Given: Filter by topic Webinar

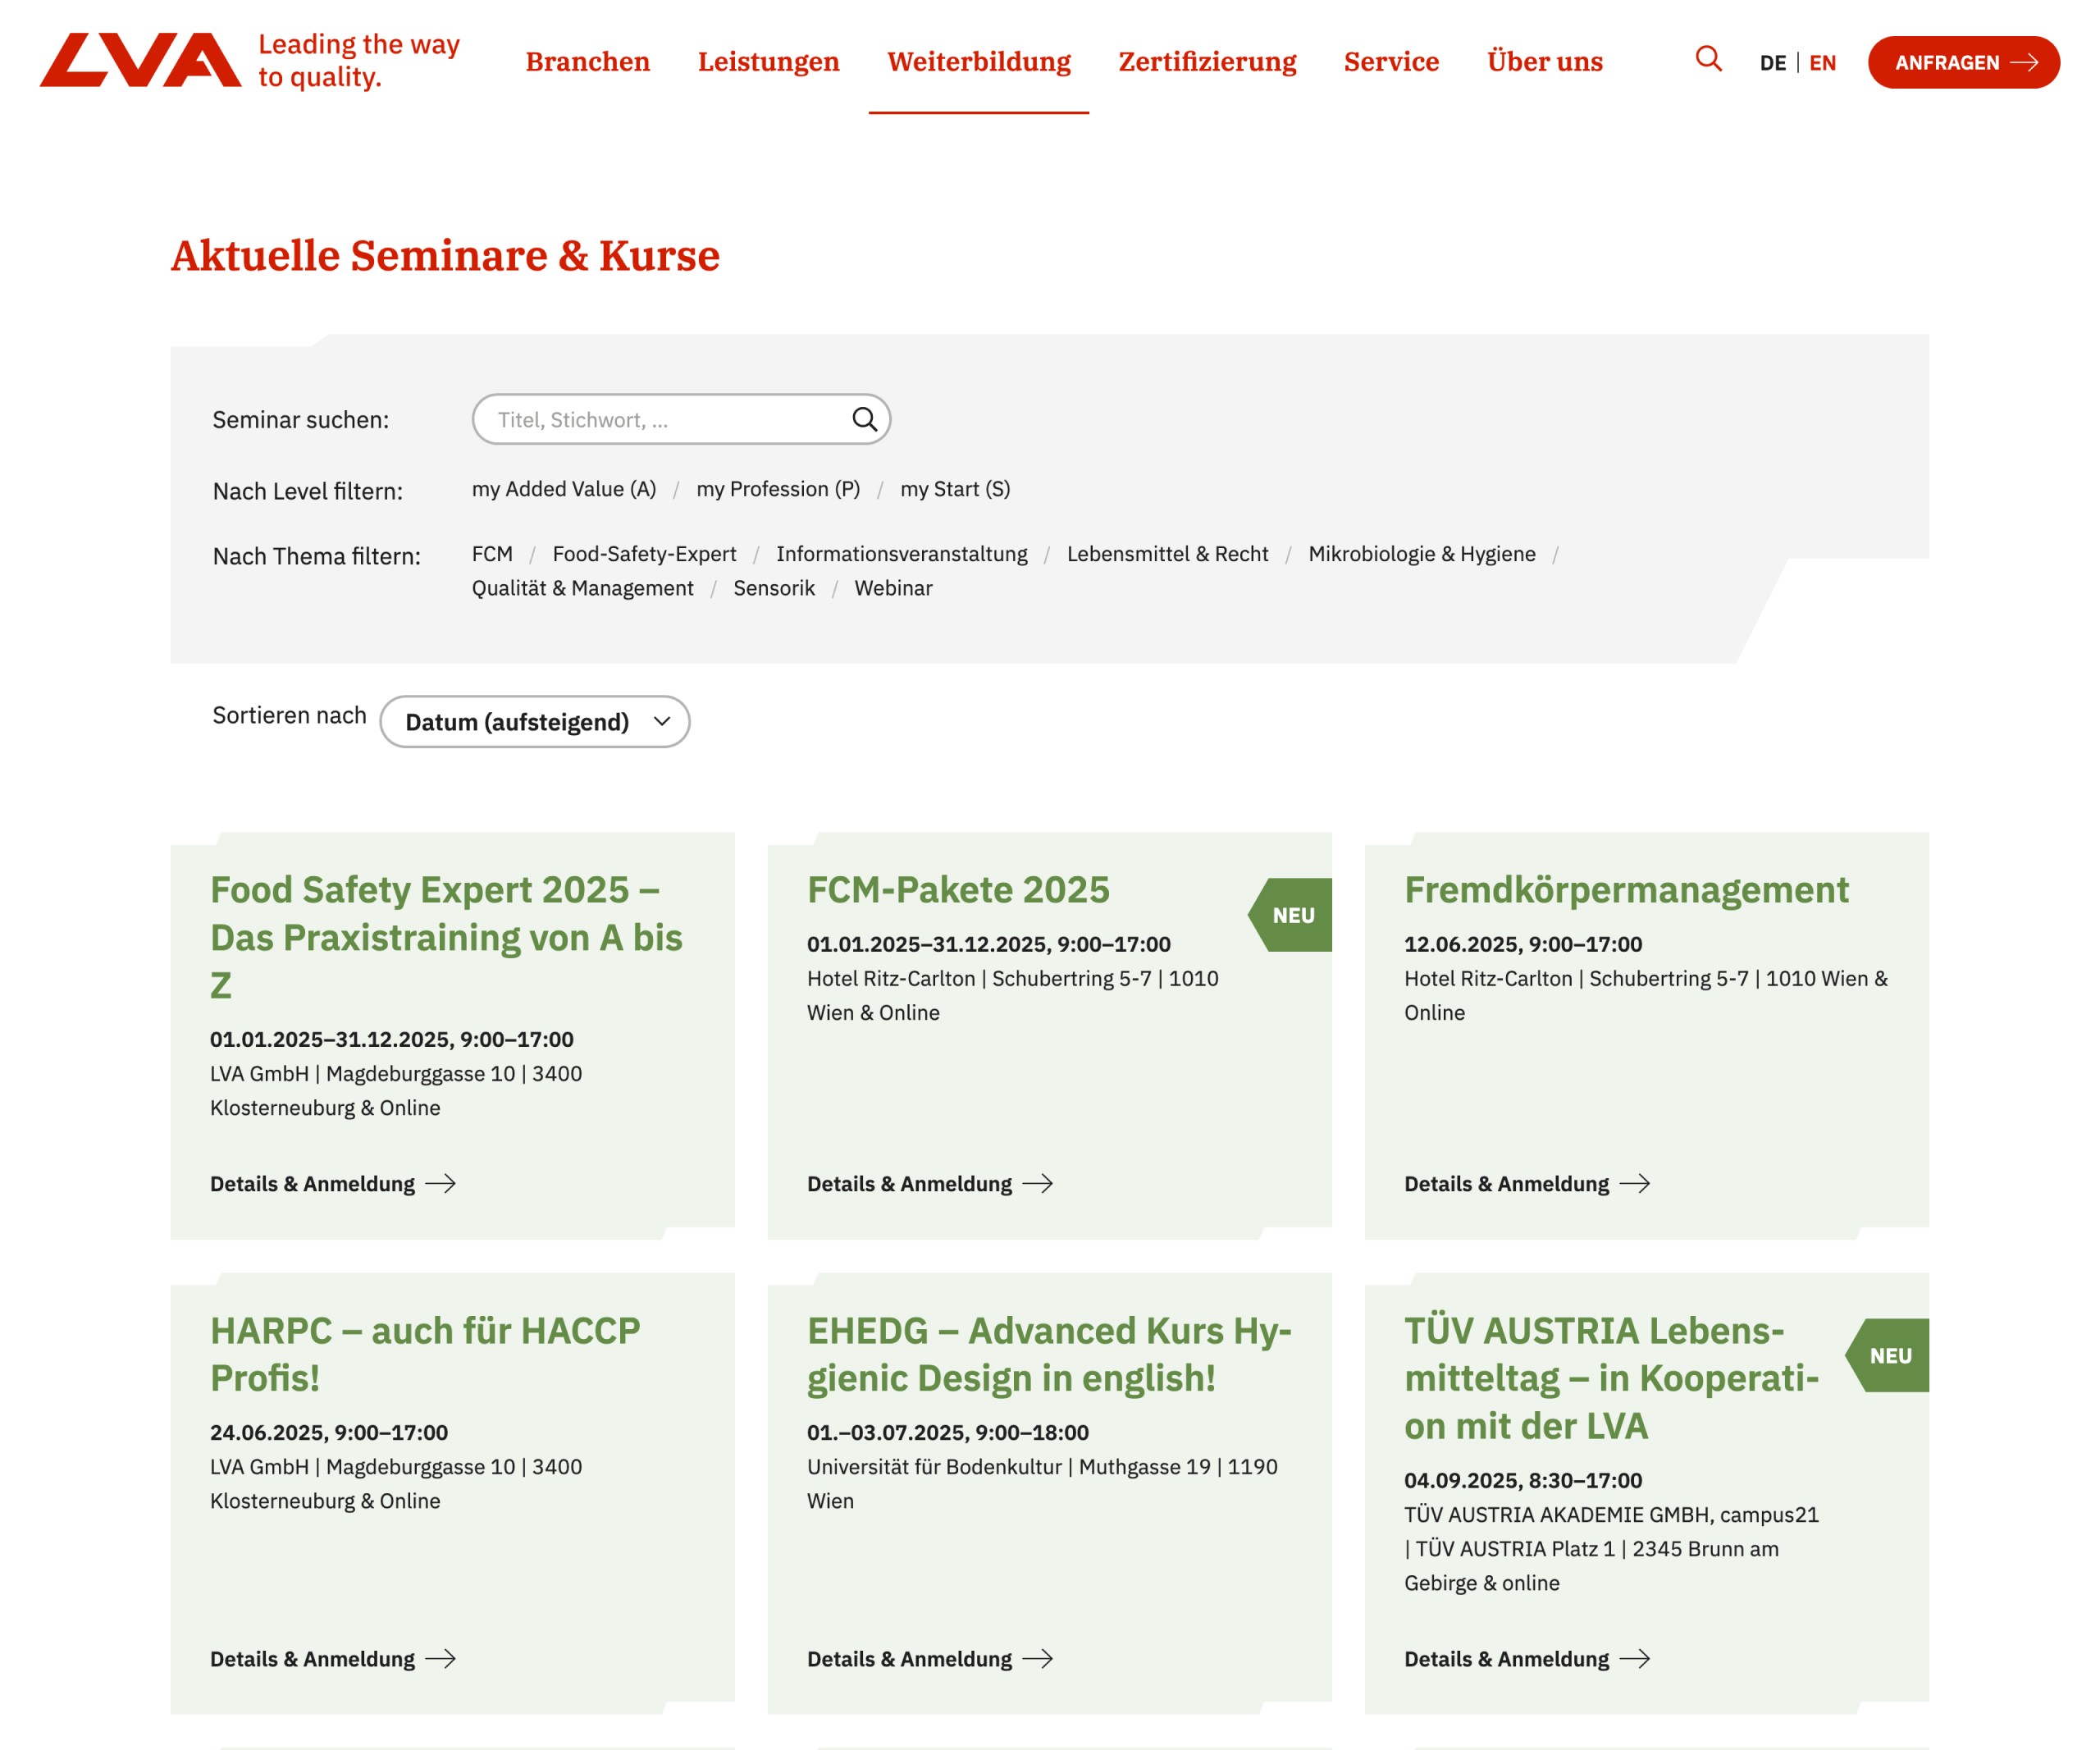Looking at the screenshot, I should (x=893, y=588).
